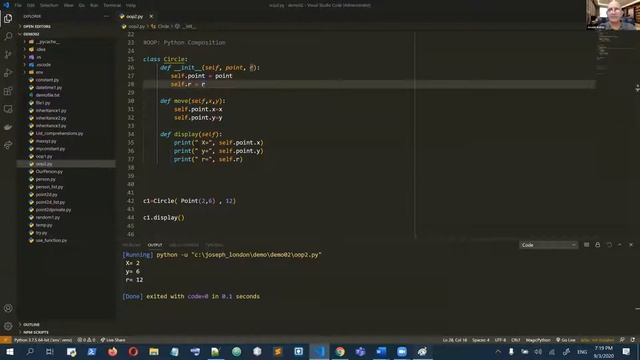Image resolution: width=640 pixels, height=360 pixels.
Task: Open Firefox from the taskbar
Action: (x=112, y=351)
